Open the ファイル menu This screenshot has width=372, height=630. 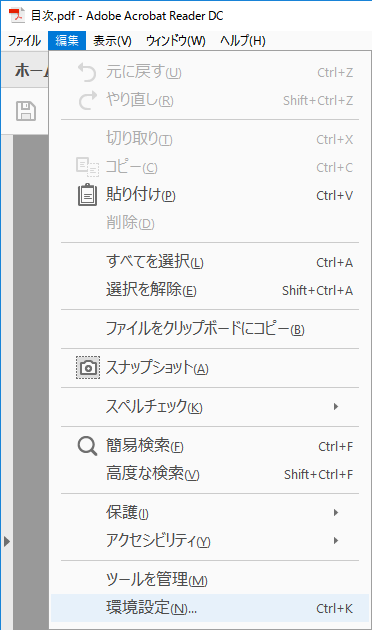pos(25,41)
